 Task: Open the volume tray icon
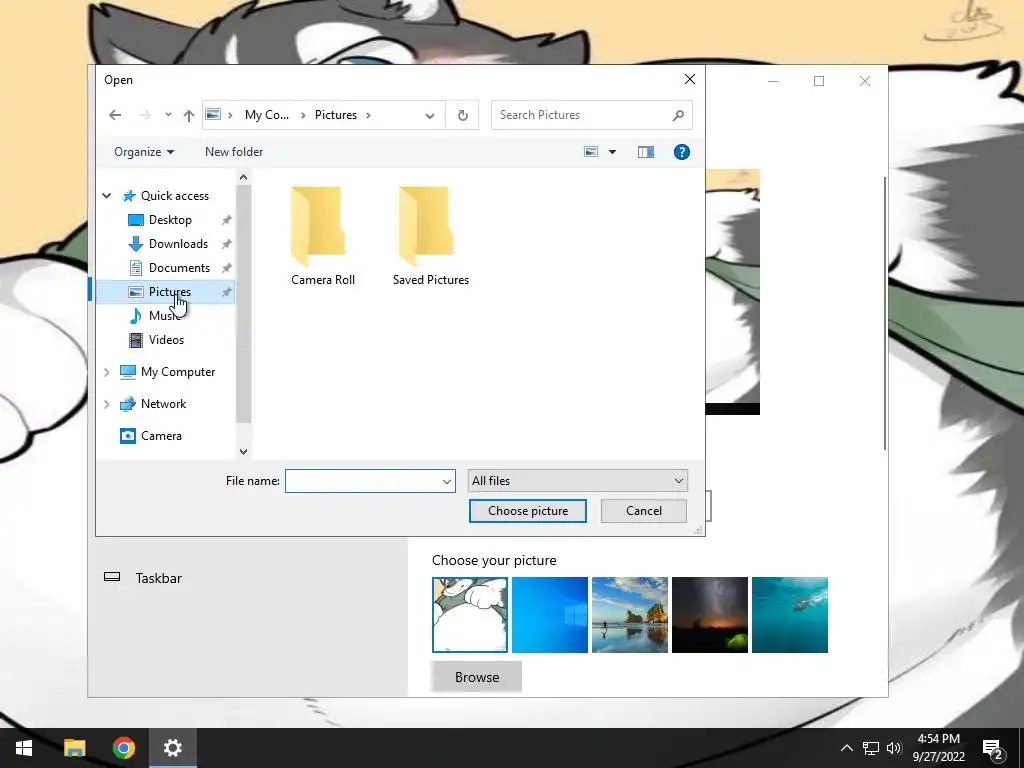[x=894, y=748]
